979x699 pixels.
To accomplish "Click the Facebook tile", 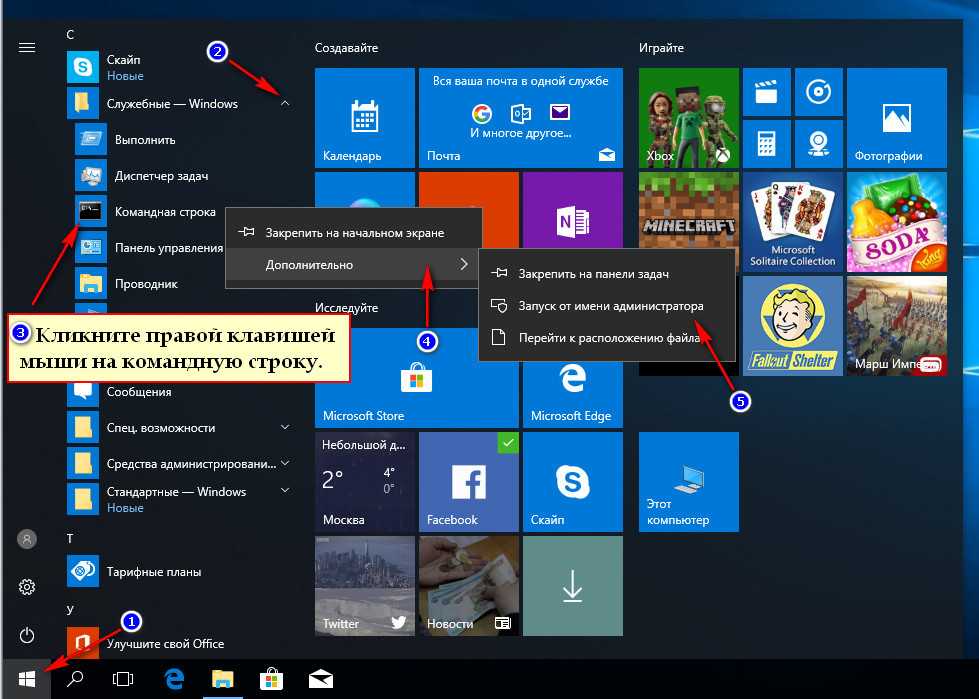I will 467,482.
